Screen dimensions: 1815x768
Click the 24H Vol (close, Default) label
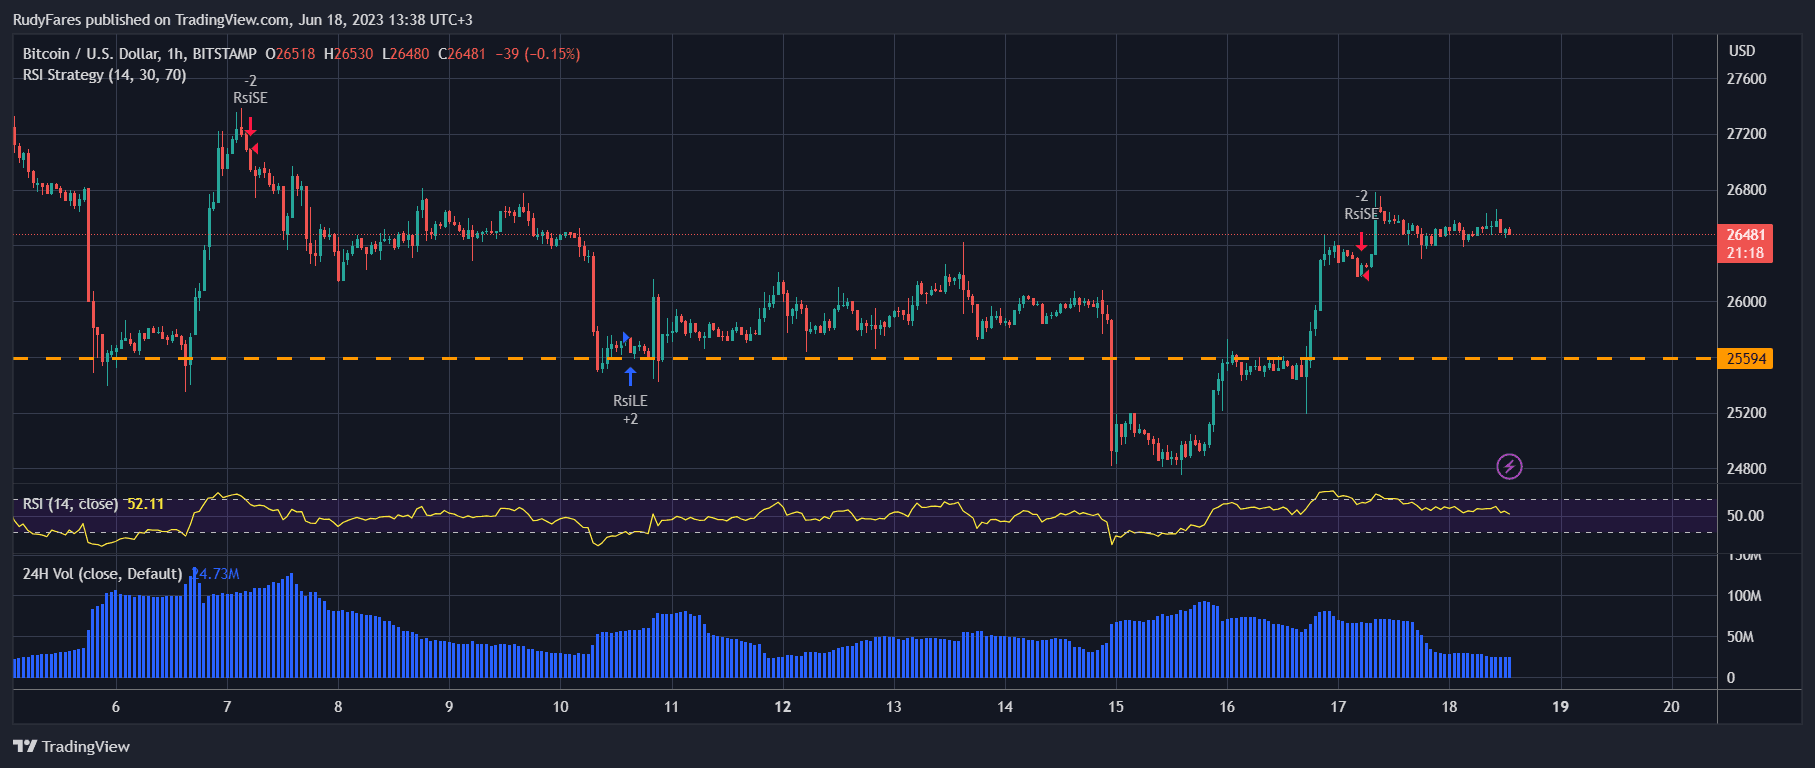(102, 574)
